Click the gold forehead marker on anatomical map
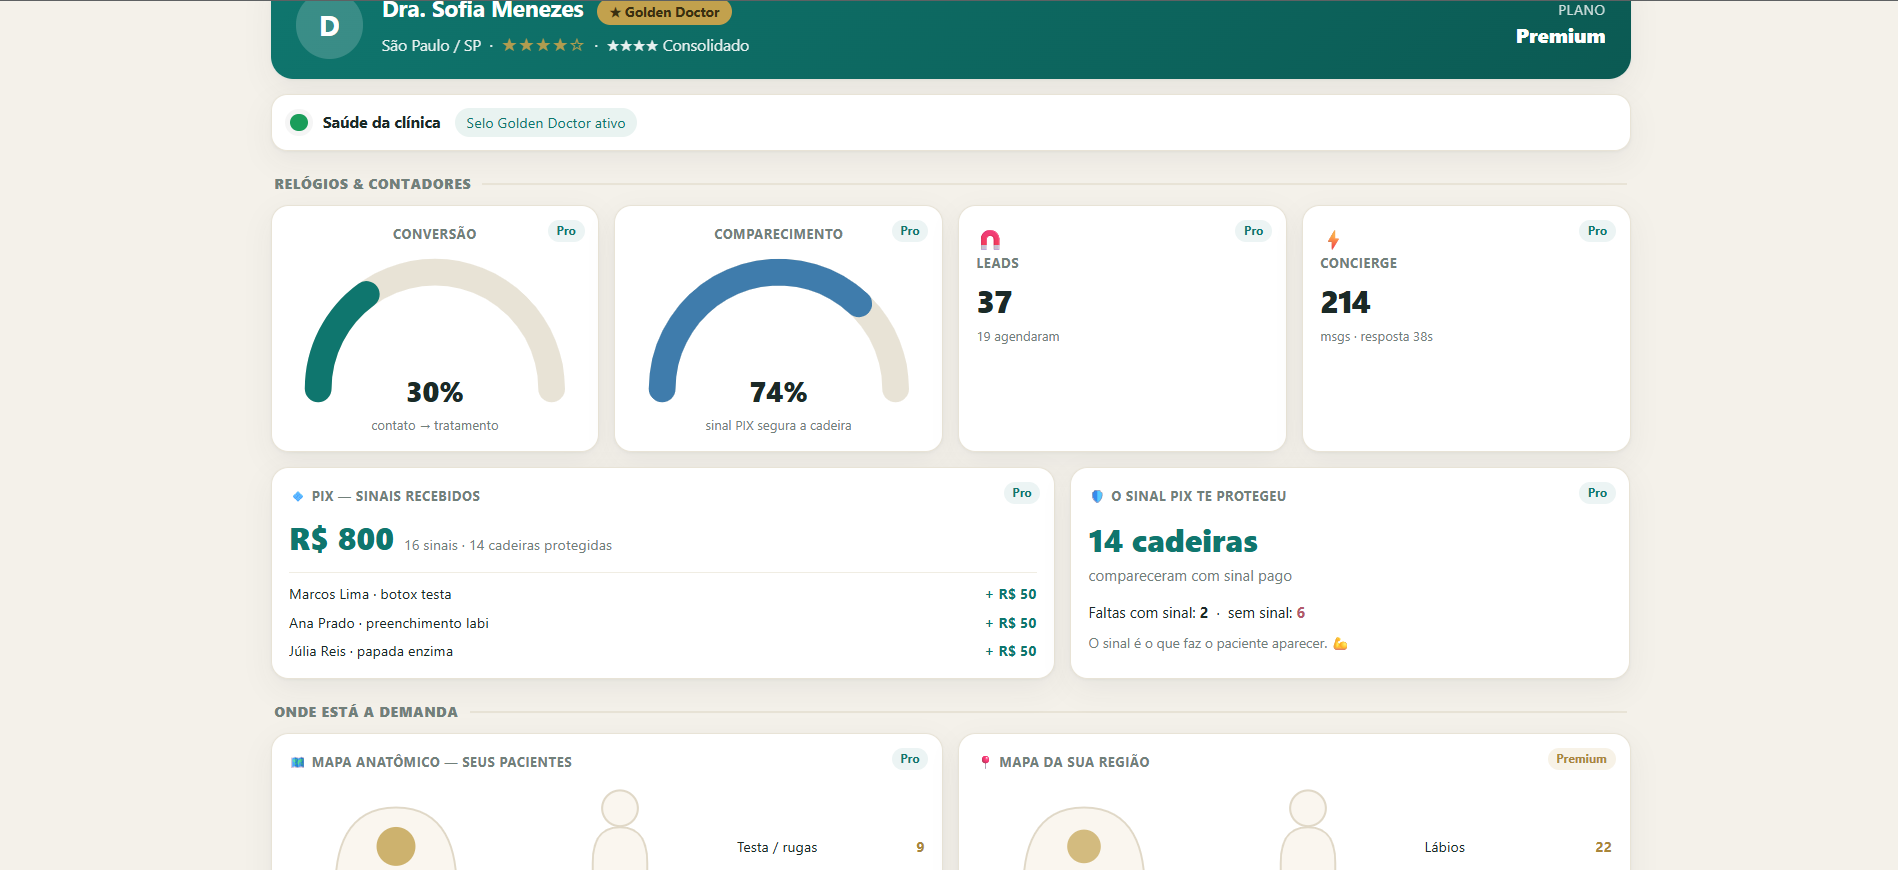Viewport: 1898px width, 870px height. tap(396, 846)
